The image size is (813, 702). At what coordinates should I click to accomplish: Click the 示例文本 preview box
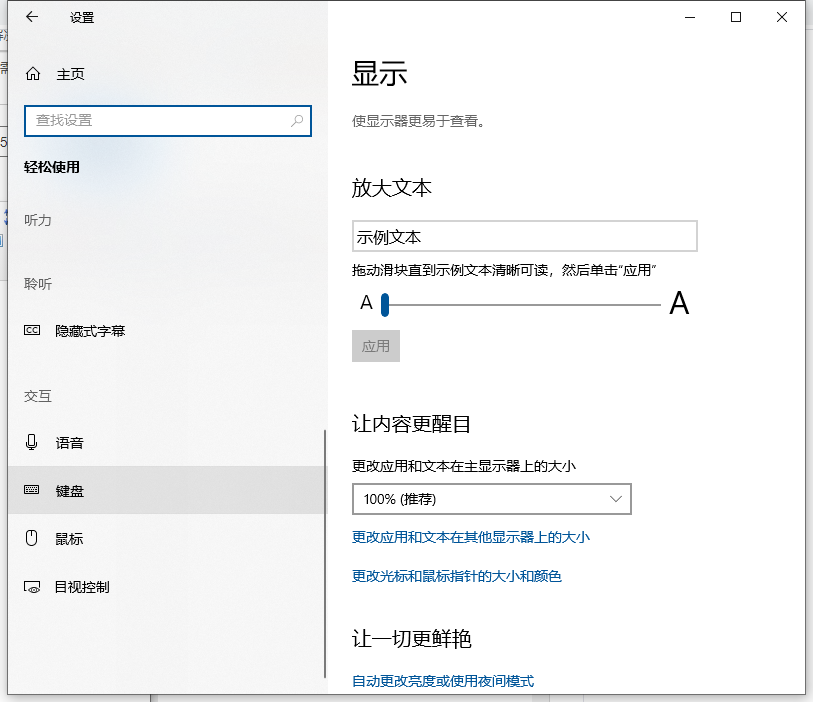coord(524,237)
